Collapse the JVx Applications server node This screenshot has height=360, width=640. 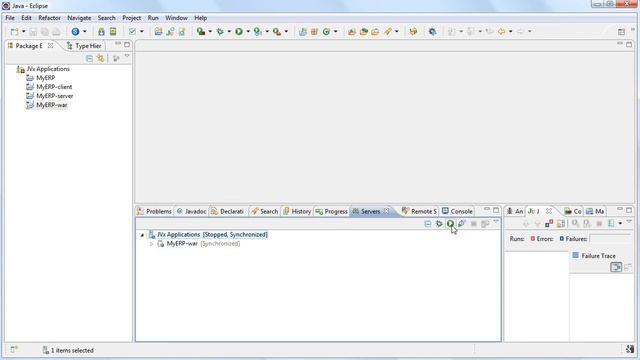[x=142, y=235]
